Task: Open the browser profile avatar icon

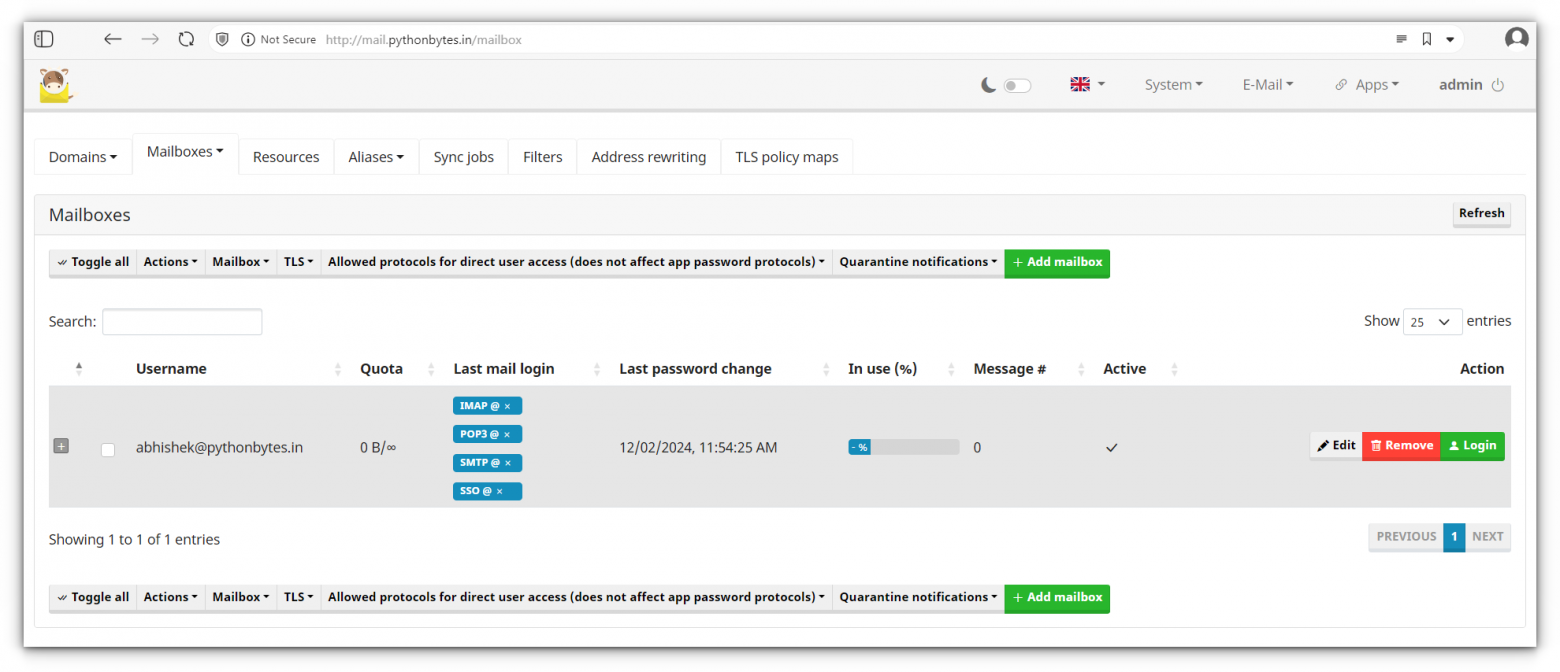Action: click(1516, 39)
